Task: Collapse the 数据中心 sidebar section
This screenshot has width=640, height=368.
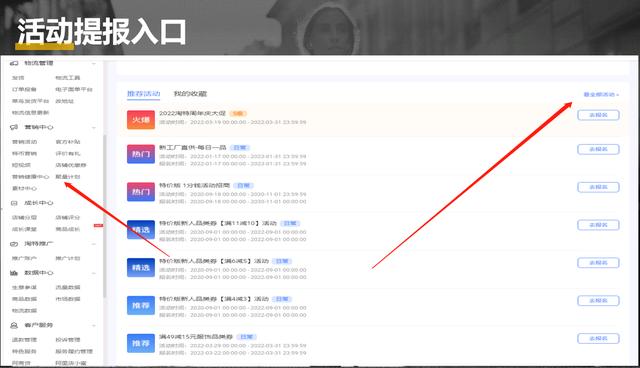Action: 94,273
